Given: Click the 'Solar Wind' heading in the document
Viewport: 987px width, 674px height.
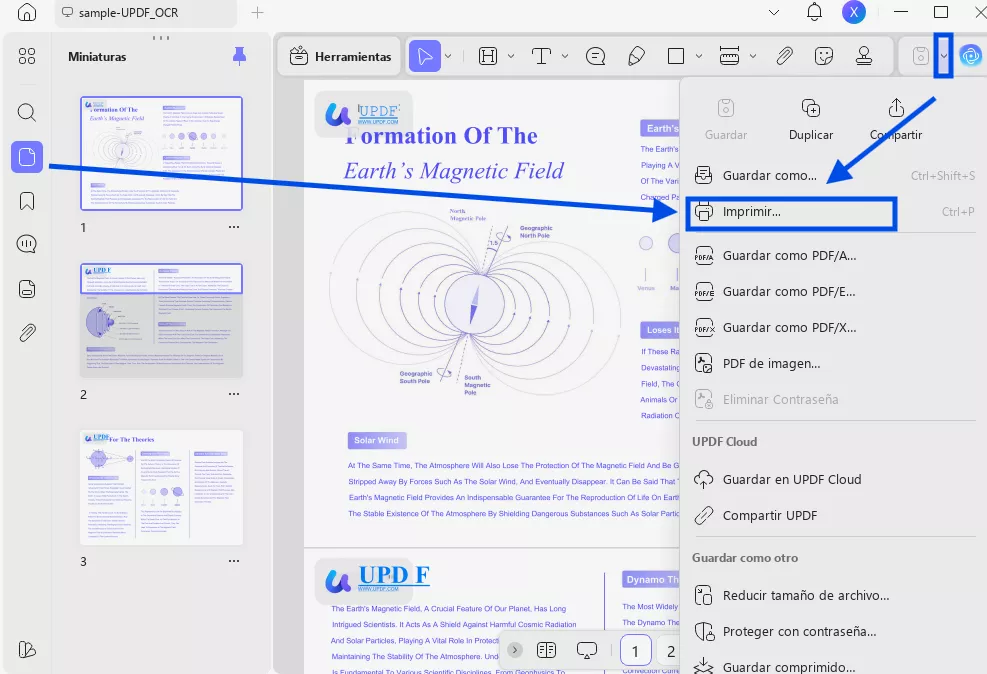Looking at the screenshot, I should pos(376,441).
